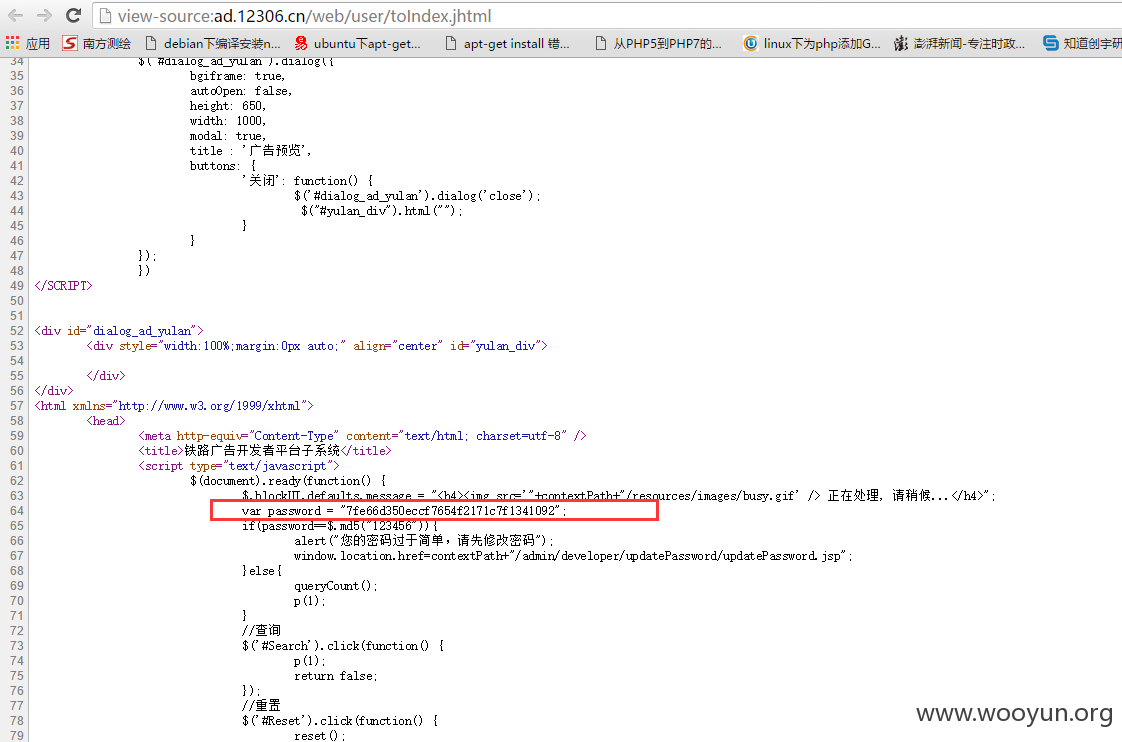Click the 'bgiframe: true,' line
Image resolution: width=1122 pixels, height=742 pixels.
(238, 76)
